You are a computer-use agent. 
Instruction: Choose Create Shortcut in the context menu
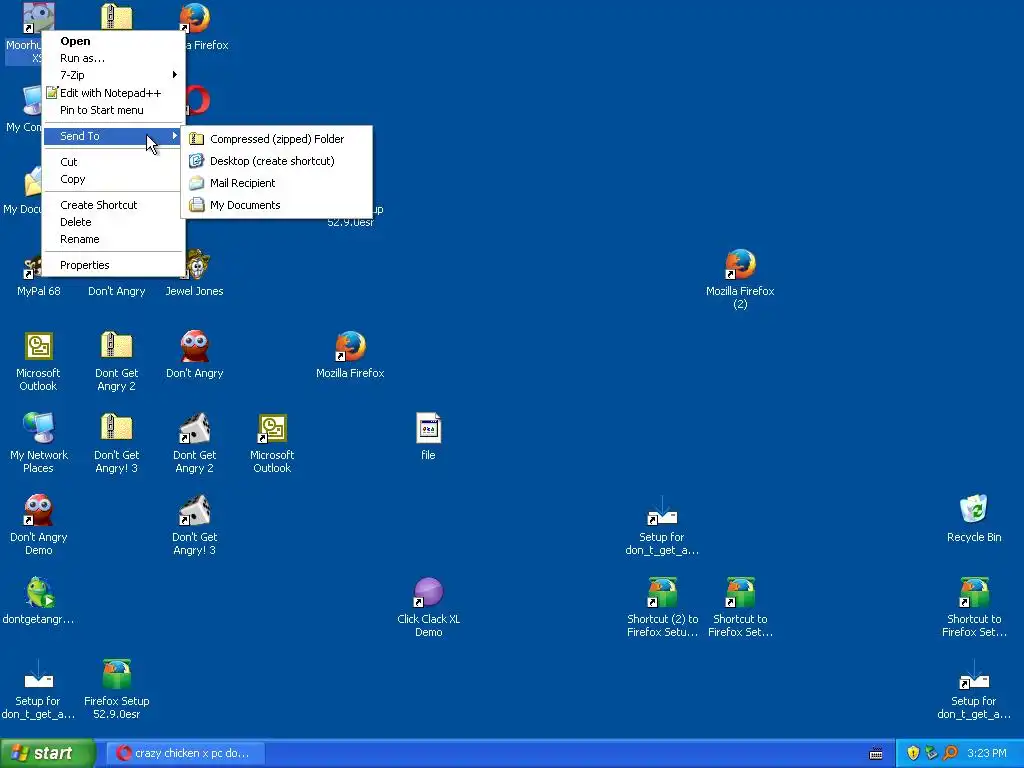pos(114,205)
